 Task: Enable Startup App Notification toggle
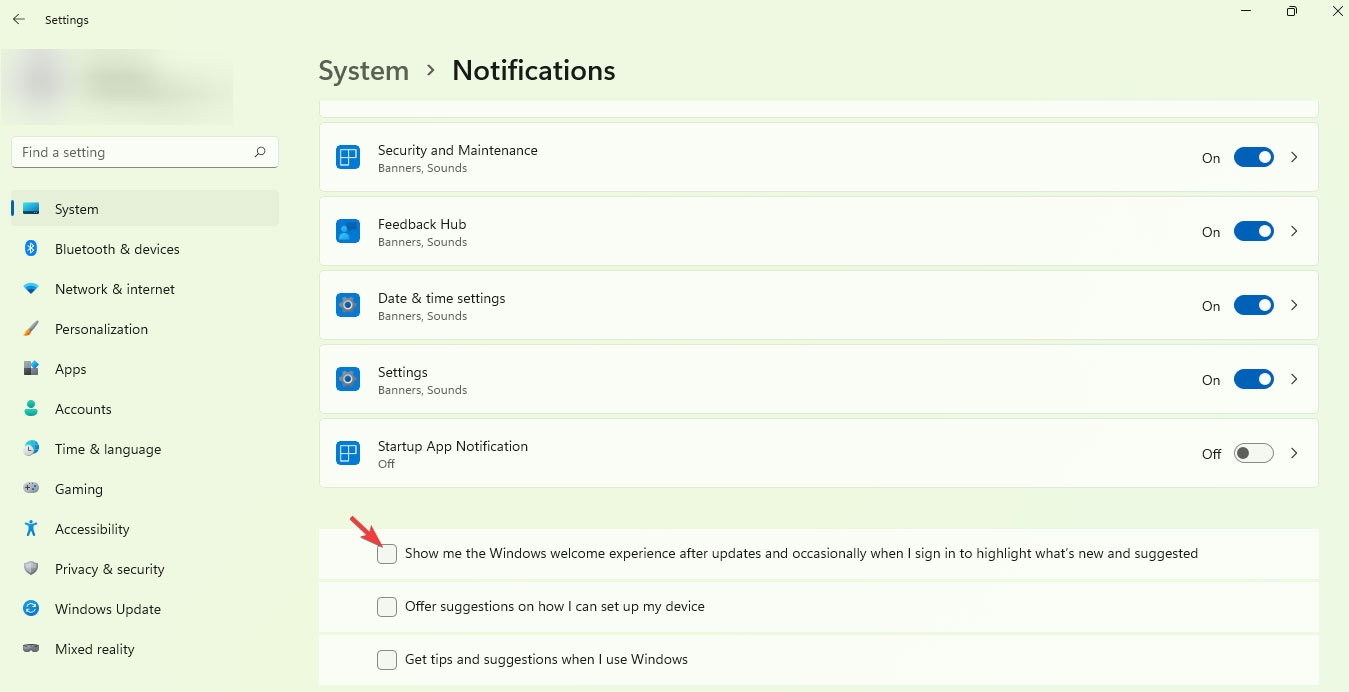click(x=1253, y=453)
